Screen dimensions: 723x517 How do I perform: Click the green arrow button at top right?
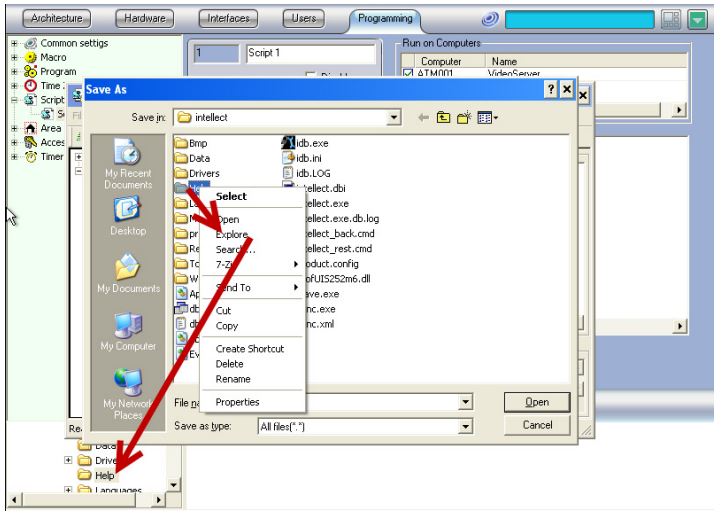pos(697,17)
